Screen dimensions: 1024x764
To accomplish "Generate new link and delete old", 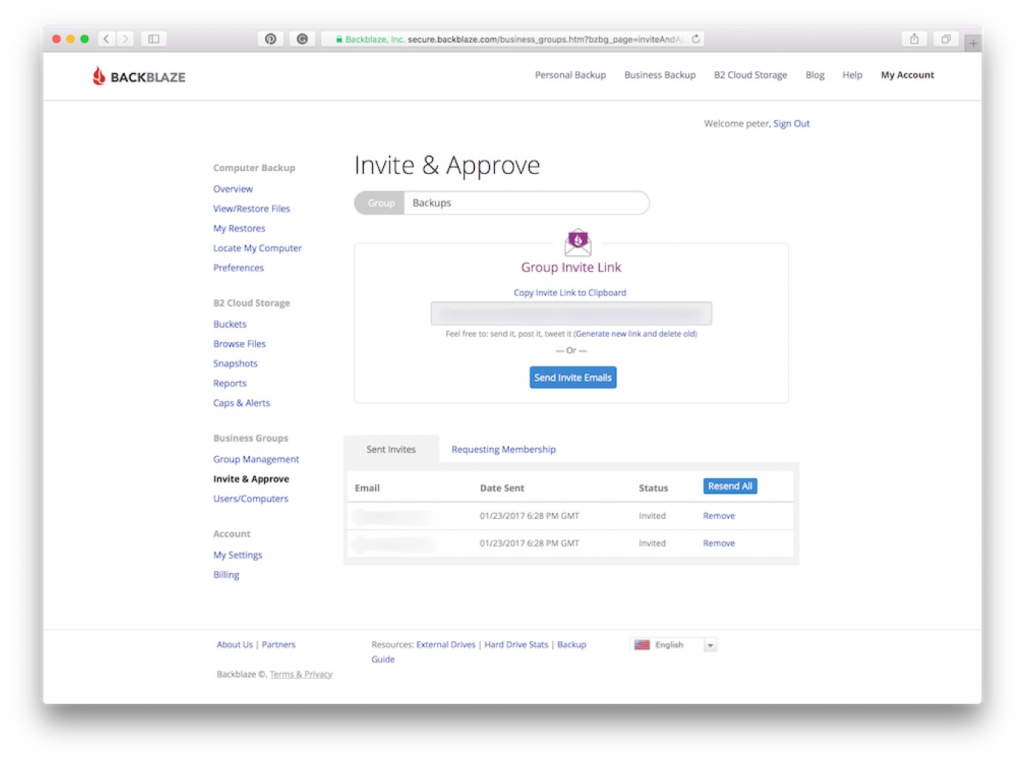I will pyautogui.click(x=635, y=334).
